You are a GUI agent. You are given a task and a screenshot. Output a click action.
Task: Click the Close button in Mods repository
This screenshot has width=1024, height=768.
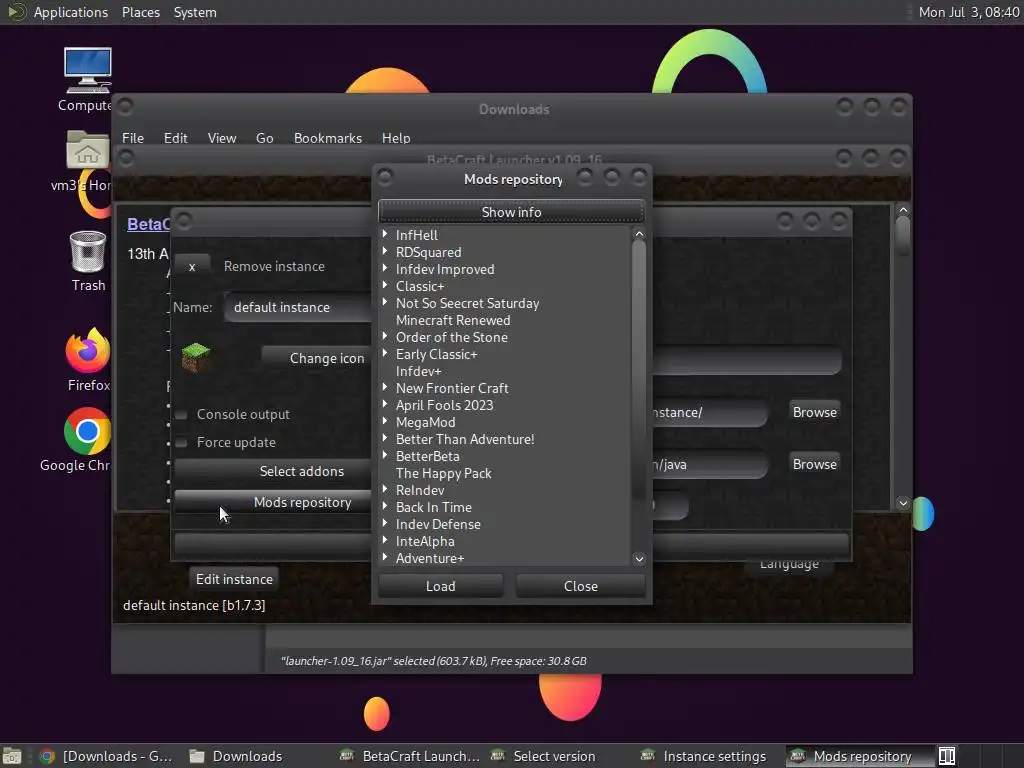point(581,586)
